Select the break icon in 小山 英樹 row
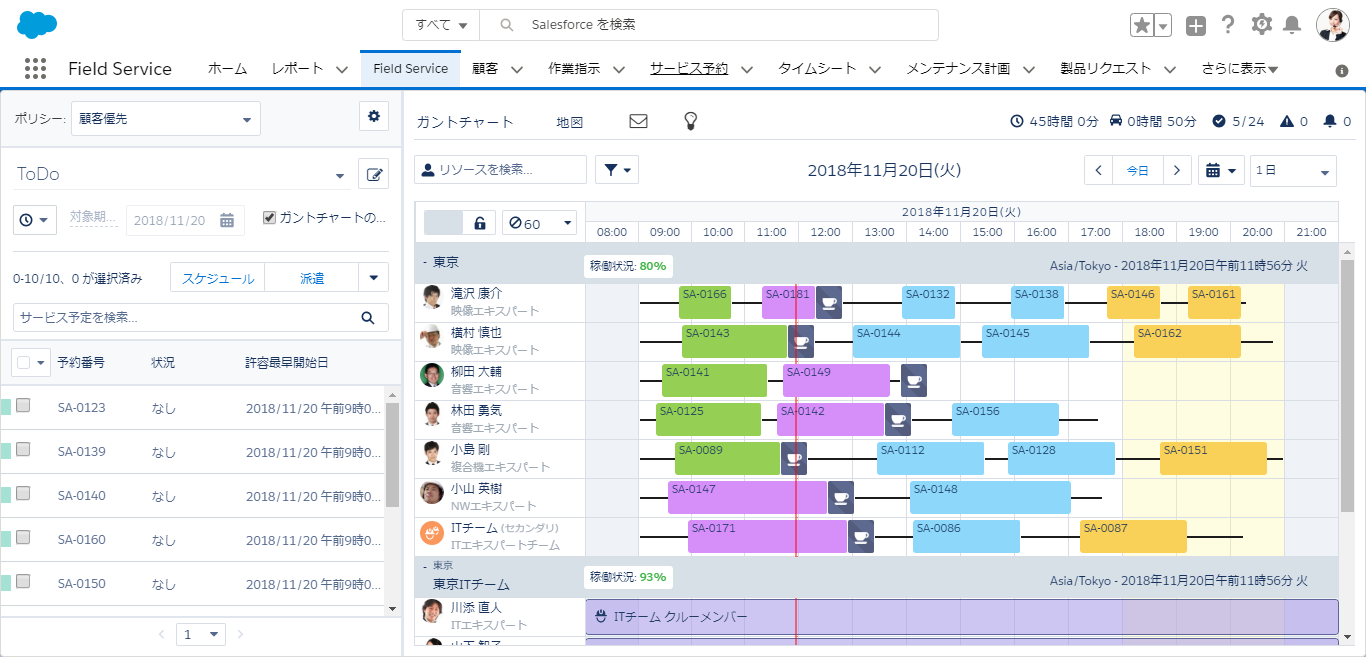This screenshot has height=657, width=1366. [841, 497]
